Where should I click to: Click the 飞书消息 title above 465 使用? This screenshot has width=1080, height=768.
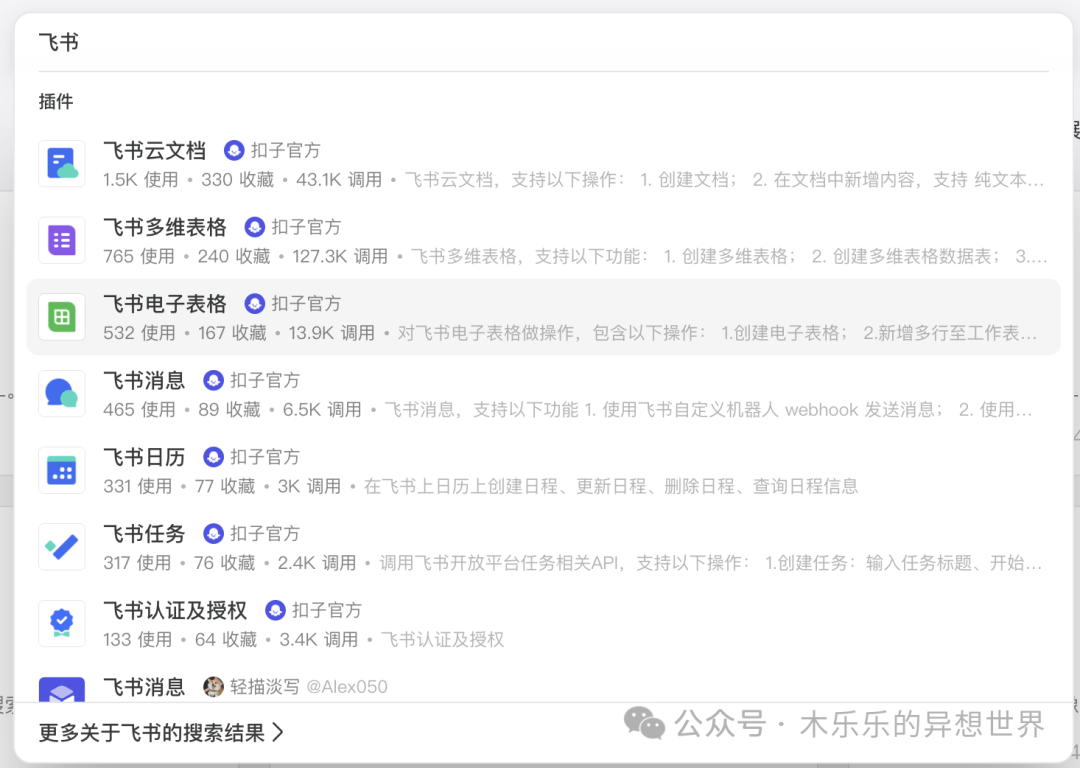(x=144, y=380)
